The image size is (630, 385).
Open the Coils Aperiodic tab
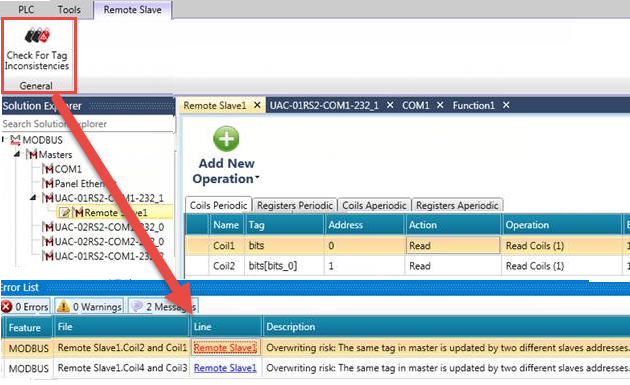pos(374,205)
